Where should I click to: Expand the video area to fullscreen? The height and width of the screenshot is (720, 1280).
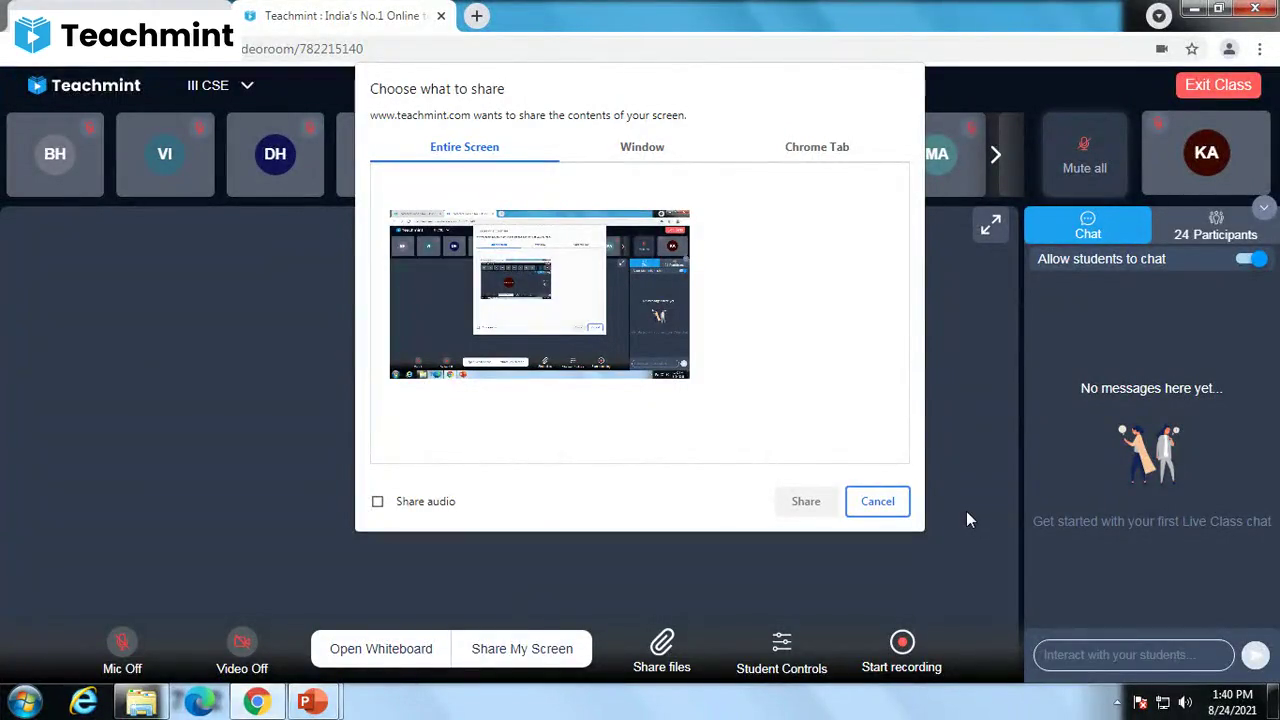990,225
